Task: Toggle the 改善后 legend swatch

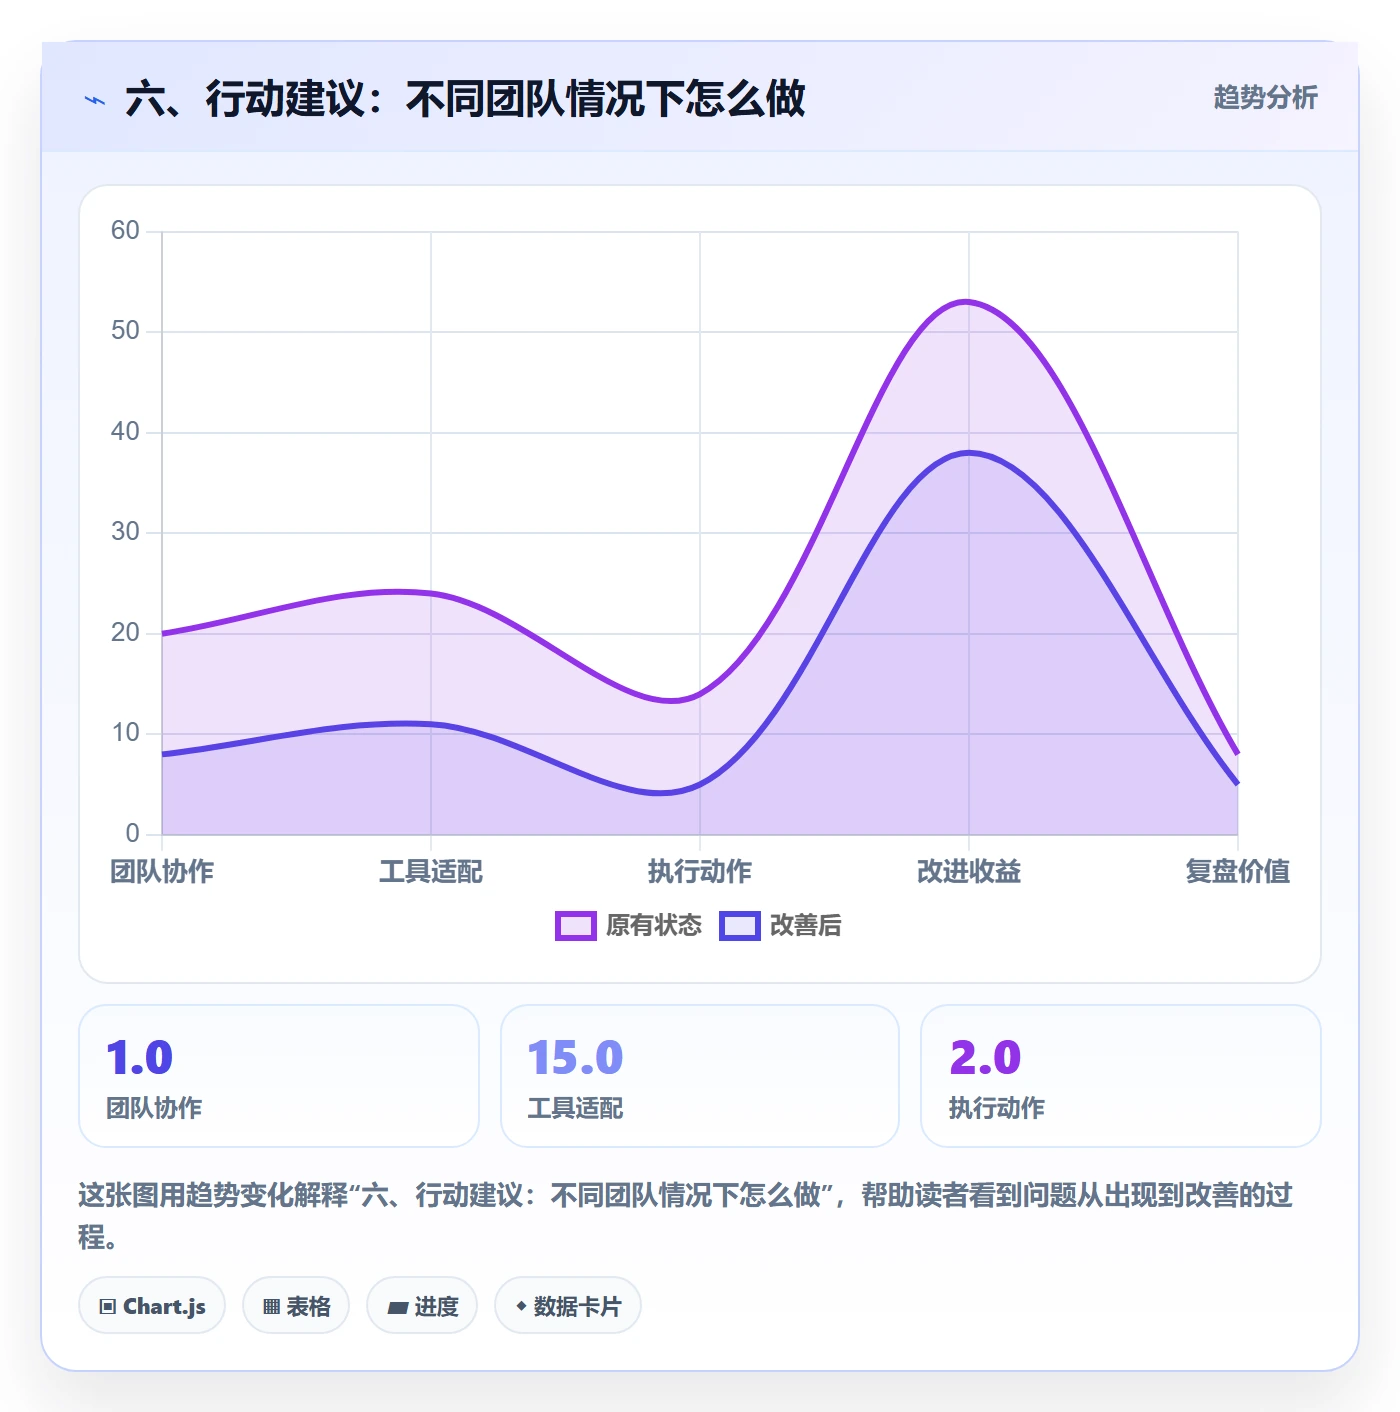Action: pyautogui.click(x=740, y=926)
